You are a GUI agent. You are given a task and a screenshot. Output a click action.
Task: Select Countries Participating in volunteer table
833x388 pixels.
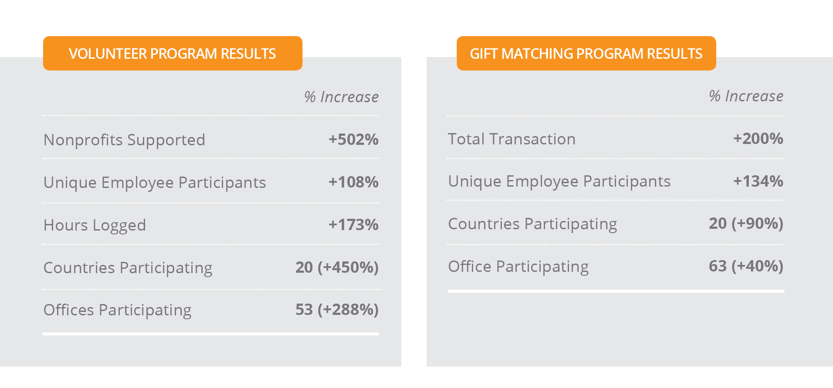(128, 268)
